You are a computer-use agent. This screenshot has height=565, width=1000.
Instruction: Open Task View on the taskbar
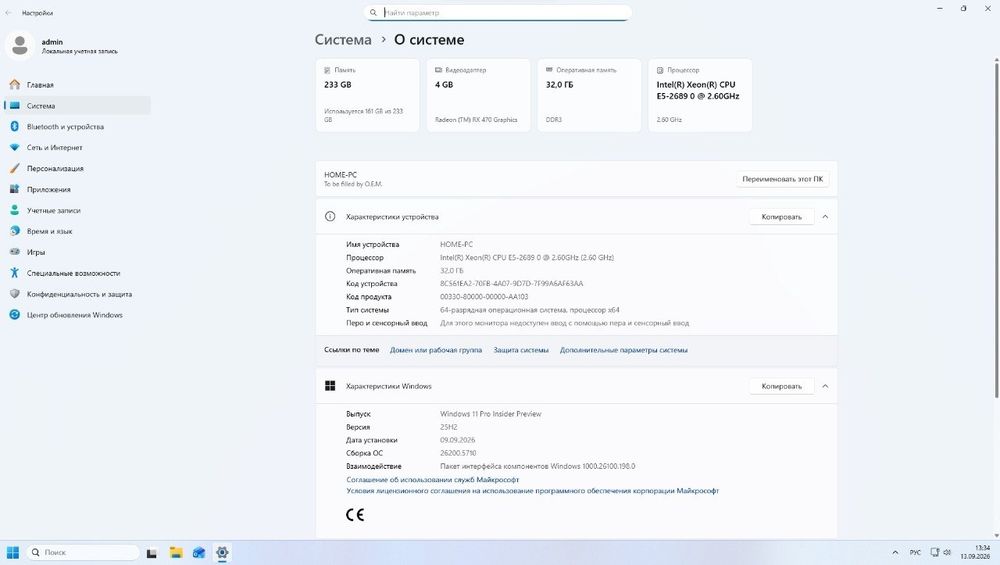pos(152,553)
